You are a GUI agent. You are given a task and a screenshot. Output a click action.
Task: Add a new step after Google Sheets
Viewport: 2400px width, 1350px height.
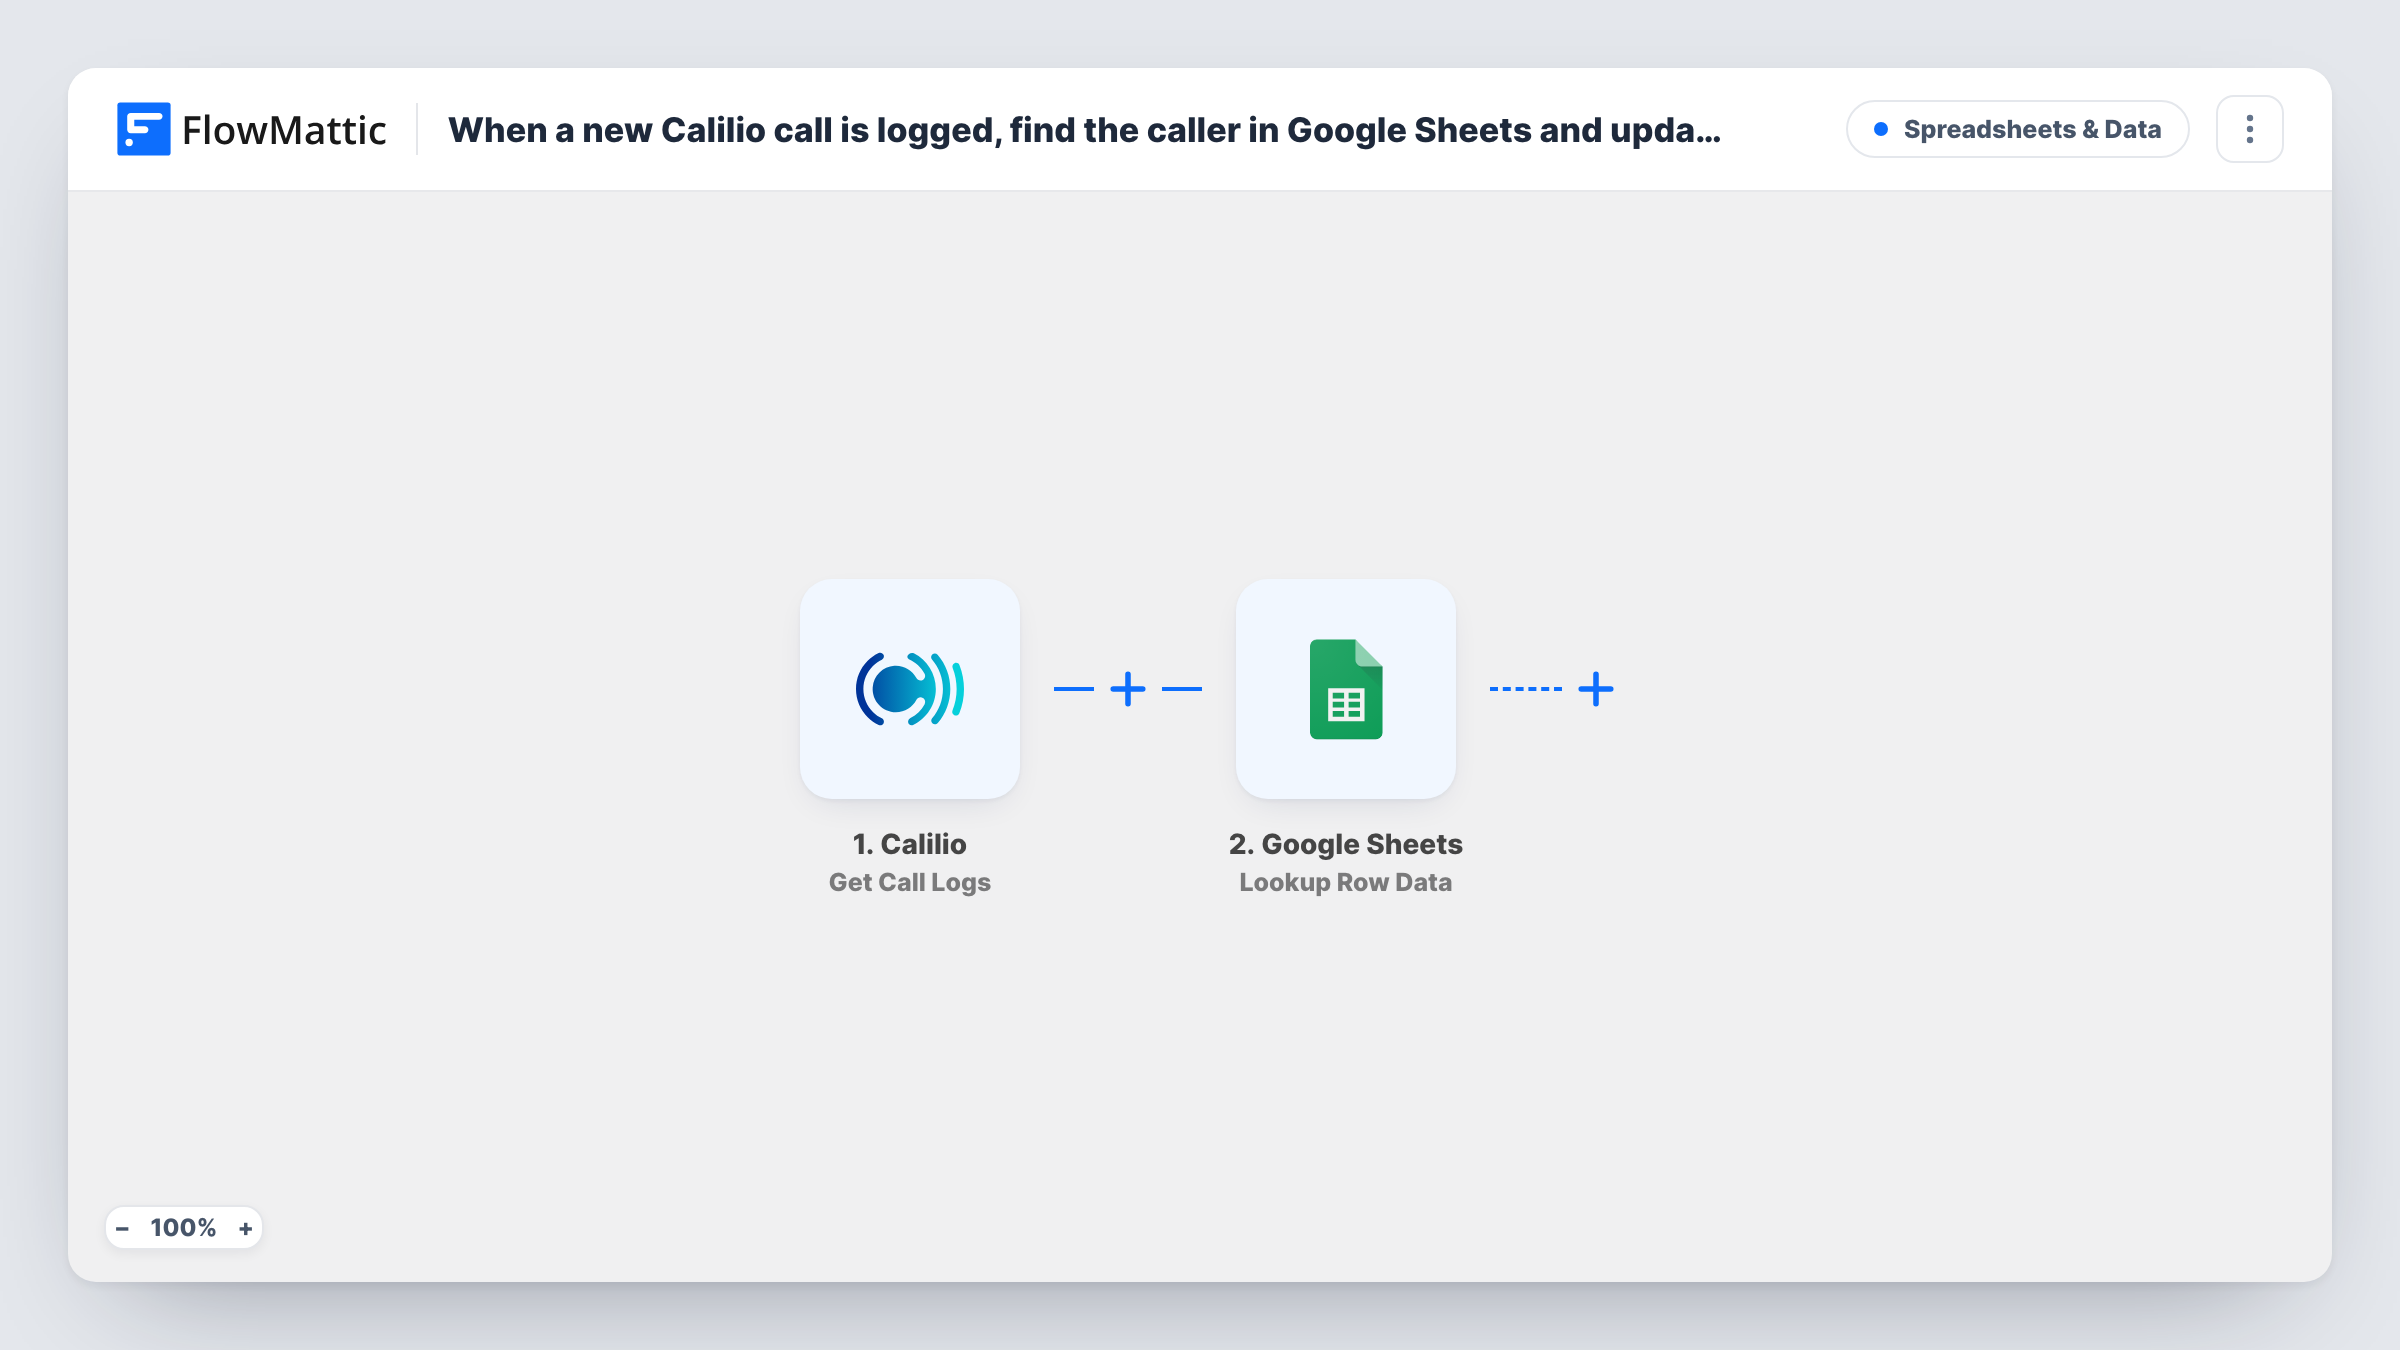[1596, 689]
